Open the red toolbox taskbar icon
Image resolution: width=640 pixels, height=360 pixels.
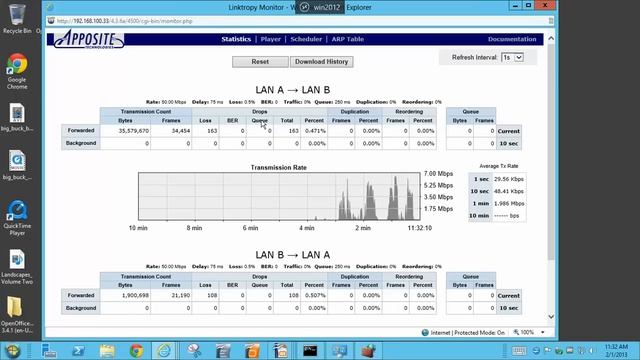pos(368,351)
